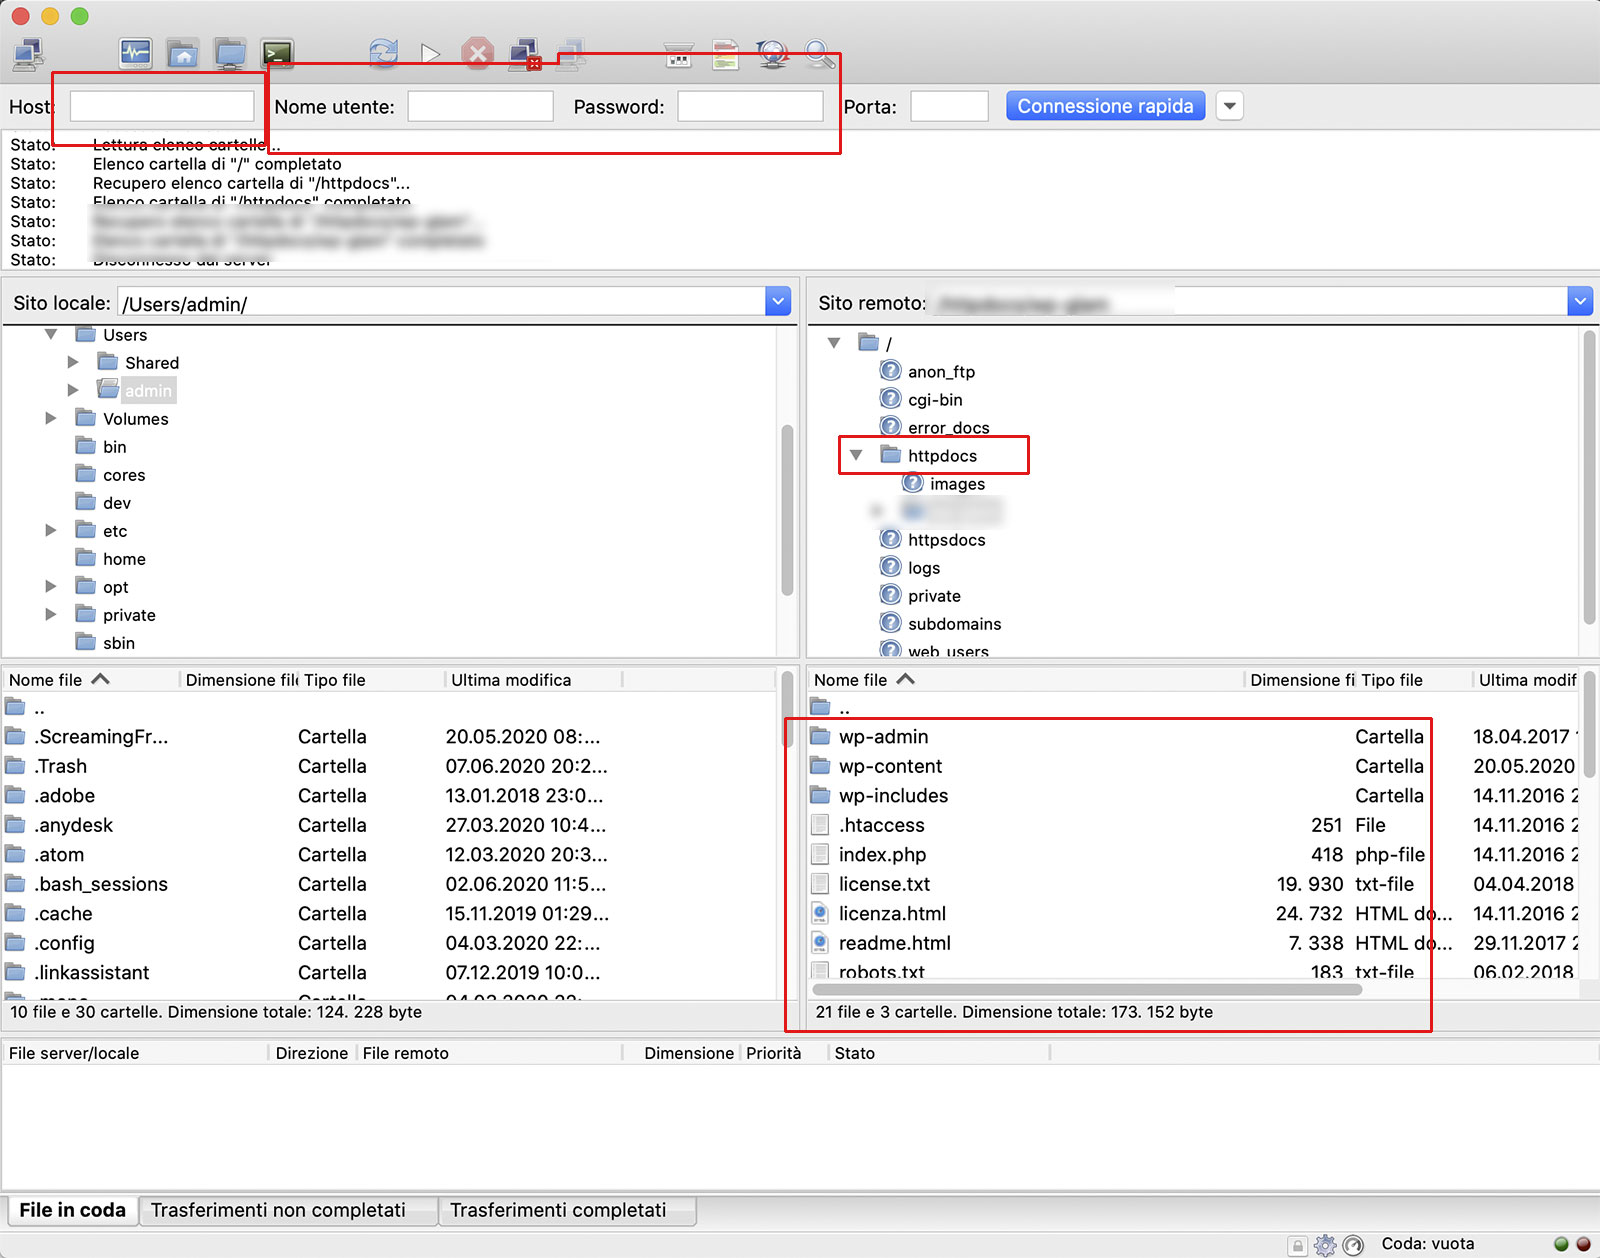Toggle the message log display

tap(135, 54)
